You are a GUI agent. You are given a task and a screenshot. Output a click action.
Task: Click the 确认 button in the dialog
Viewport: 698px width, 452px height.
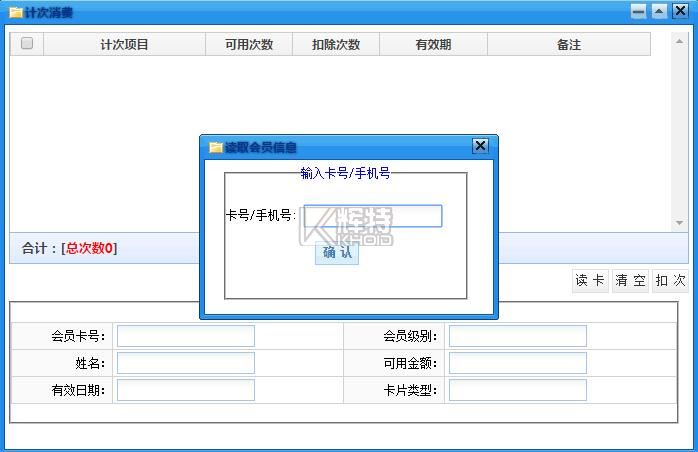337,253
